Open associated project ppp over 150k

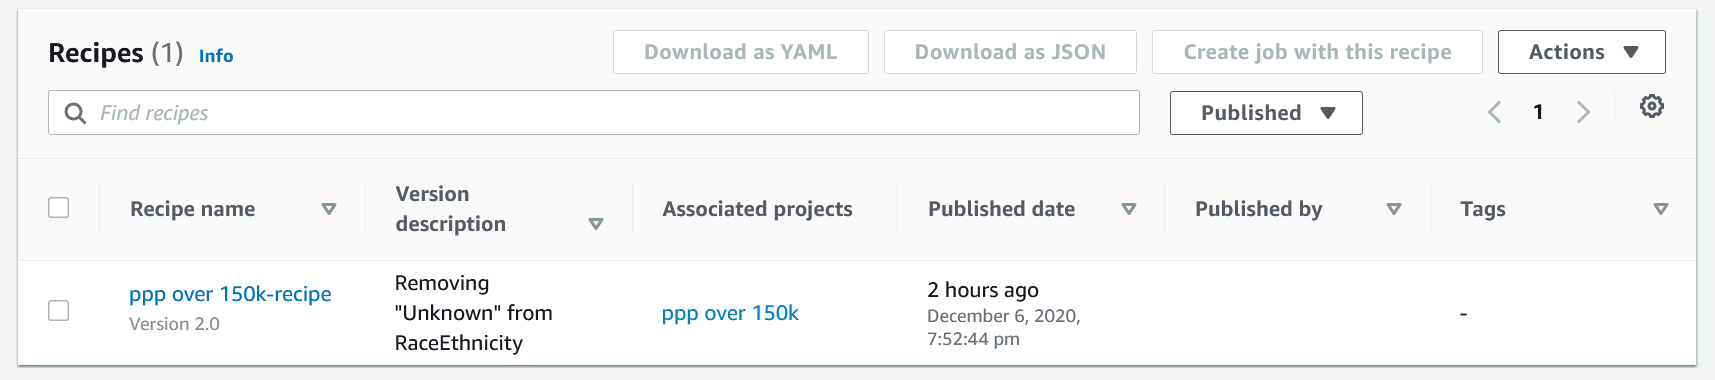coord(730,313)
